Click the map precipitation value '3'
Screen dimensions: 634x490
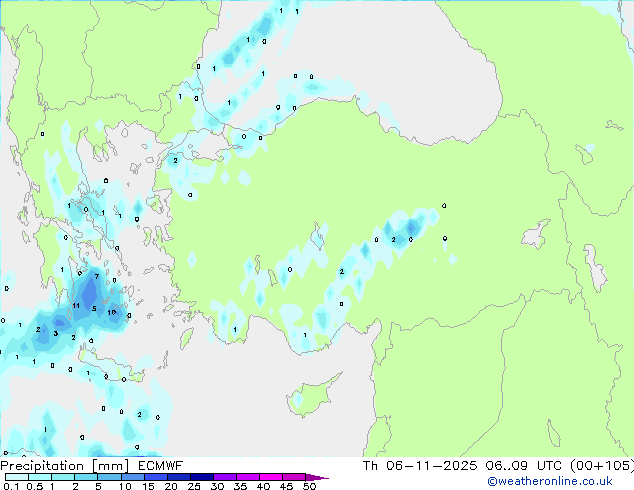pos(56,334)
